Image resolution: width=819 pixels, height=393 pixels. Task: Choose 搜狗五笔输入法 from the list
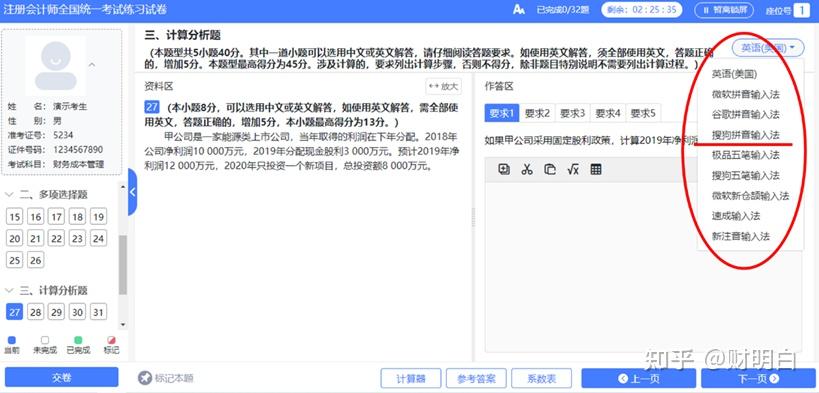tap(745, 176)
